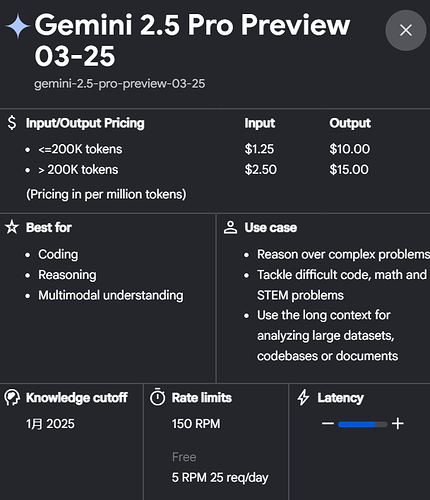This screenshot has width=430, height=500.
Task: Click the latency minus icon
Action: pos(328,424)
